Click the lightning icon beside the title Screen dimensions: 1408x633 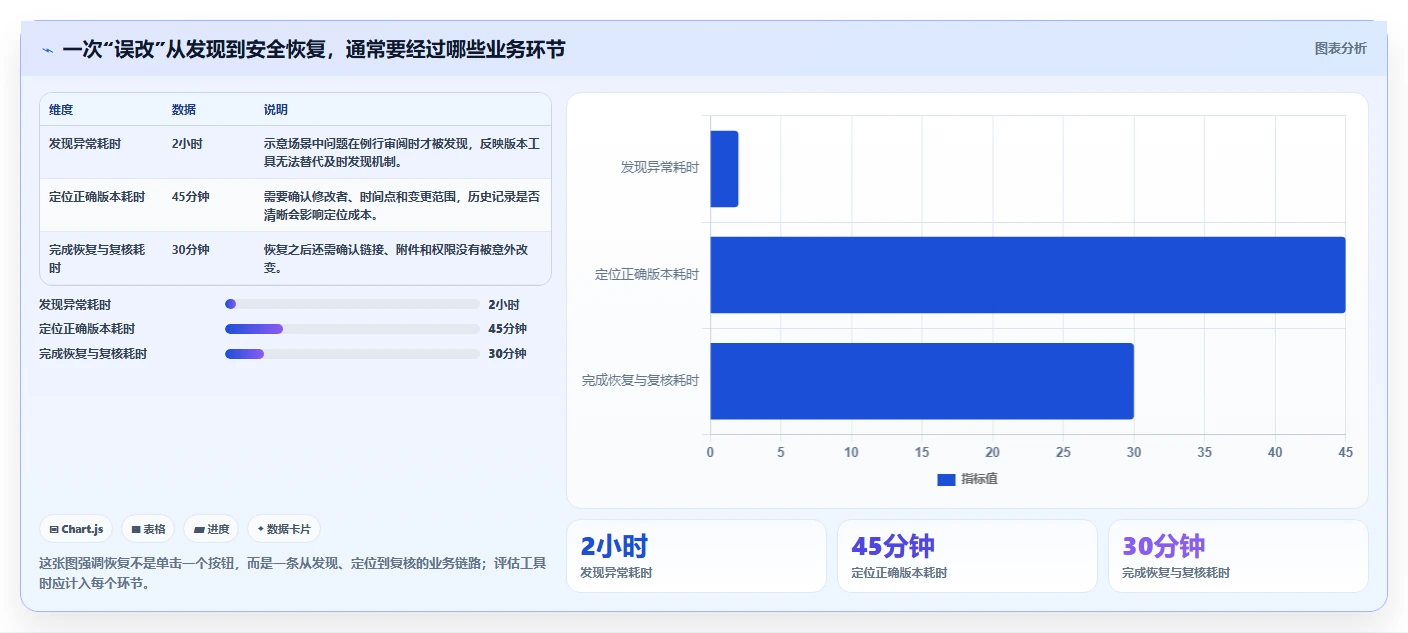[47, 49]
